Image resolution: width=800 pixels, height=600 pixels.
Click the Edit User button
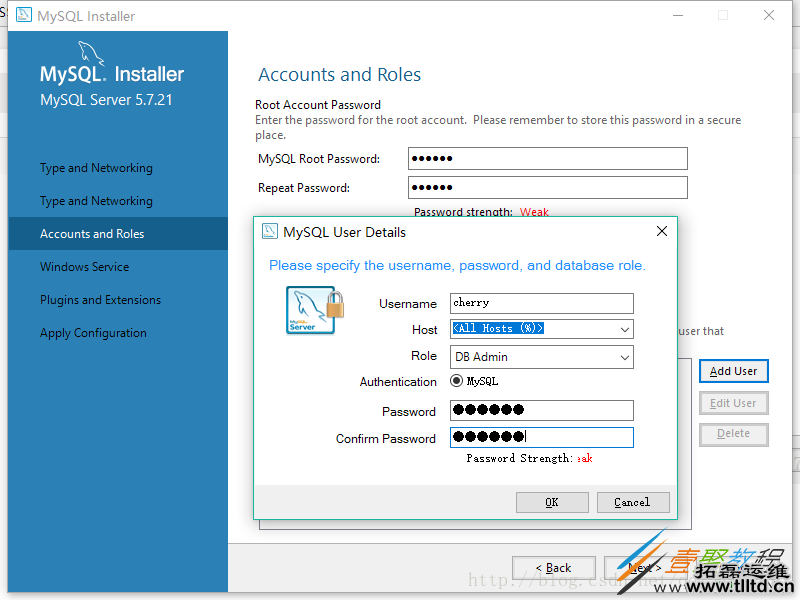tap(733, 402)
